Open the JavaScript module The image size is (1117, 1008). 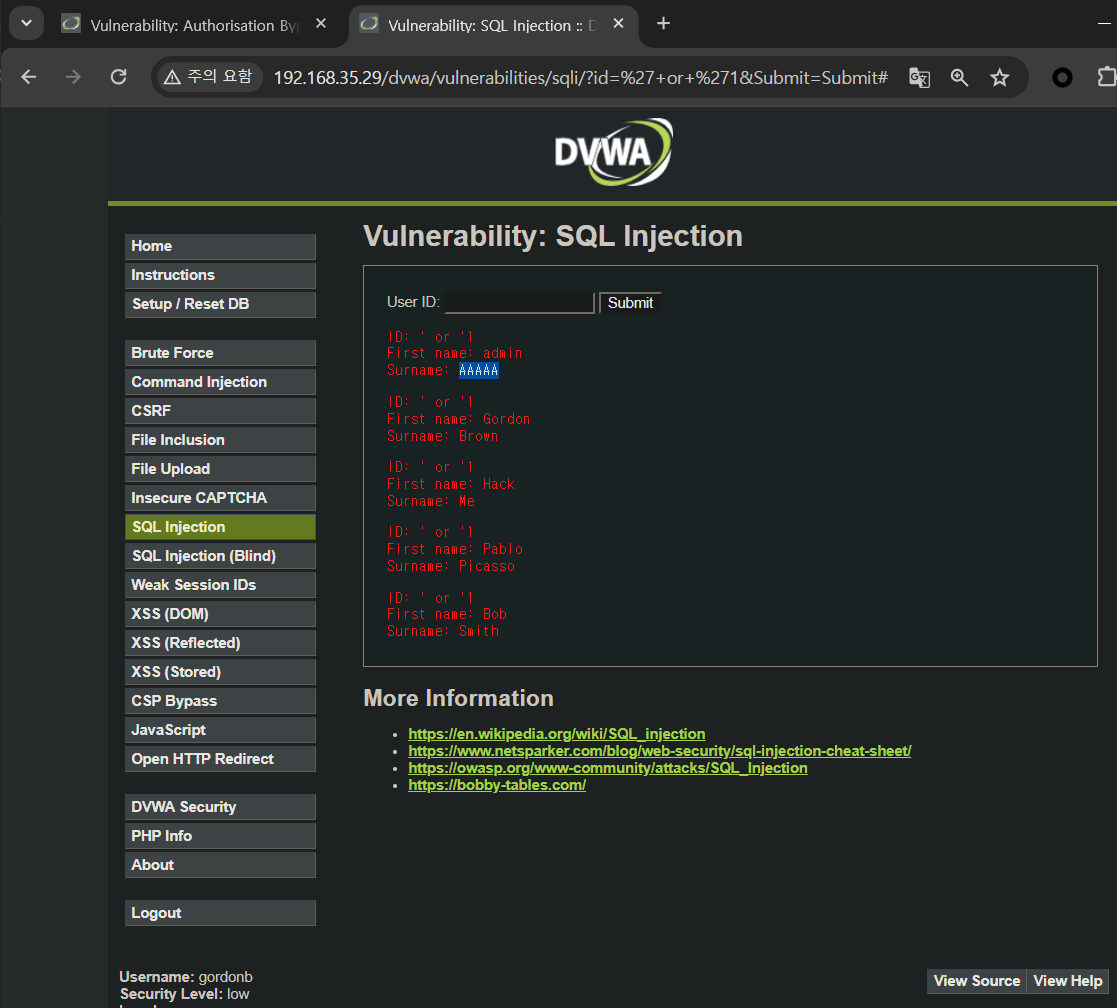220,731
